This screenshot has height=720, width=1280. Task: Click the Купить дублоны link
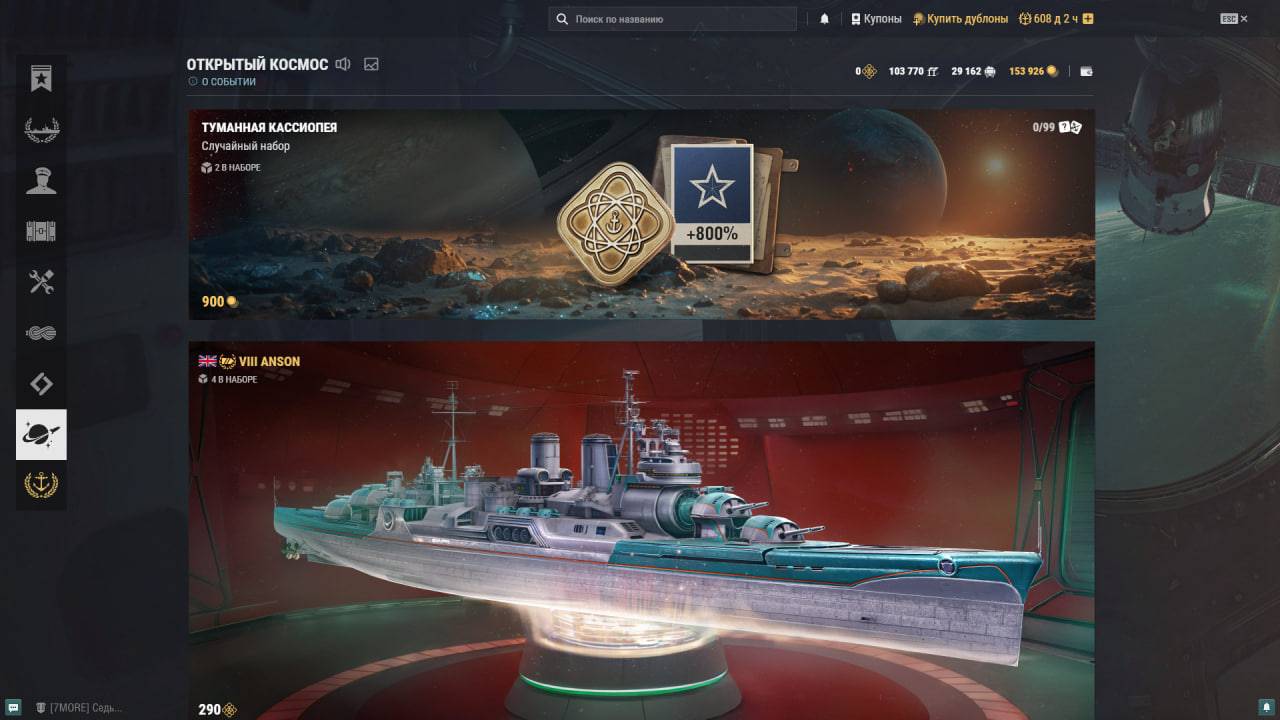[x=960, y=19]
